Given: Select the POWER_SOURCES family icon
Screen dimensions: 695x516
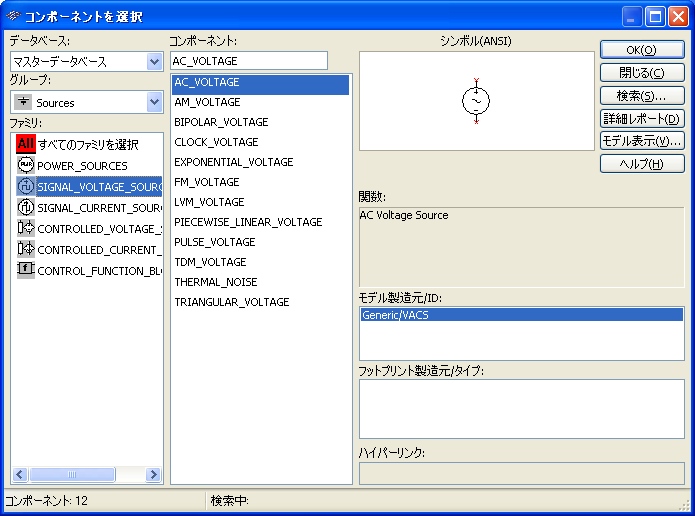Looking at the screenshot, I should click(x=26, y=165).
